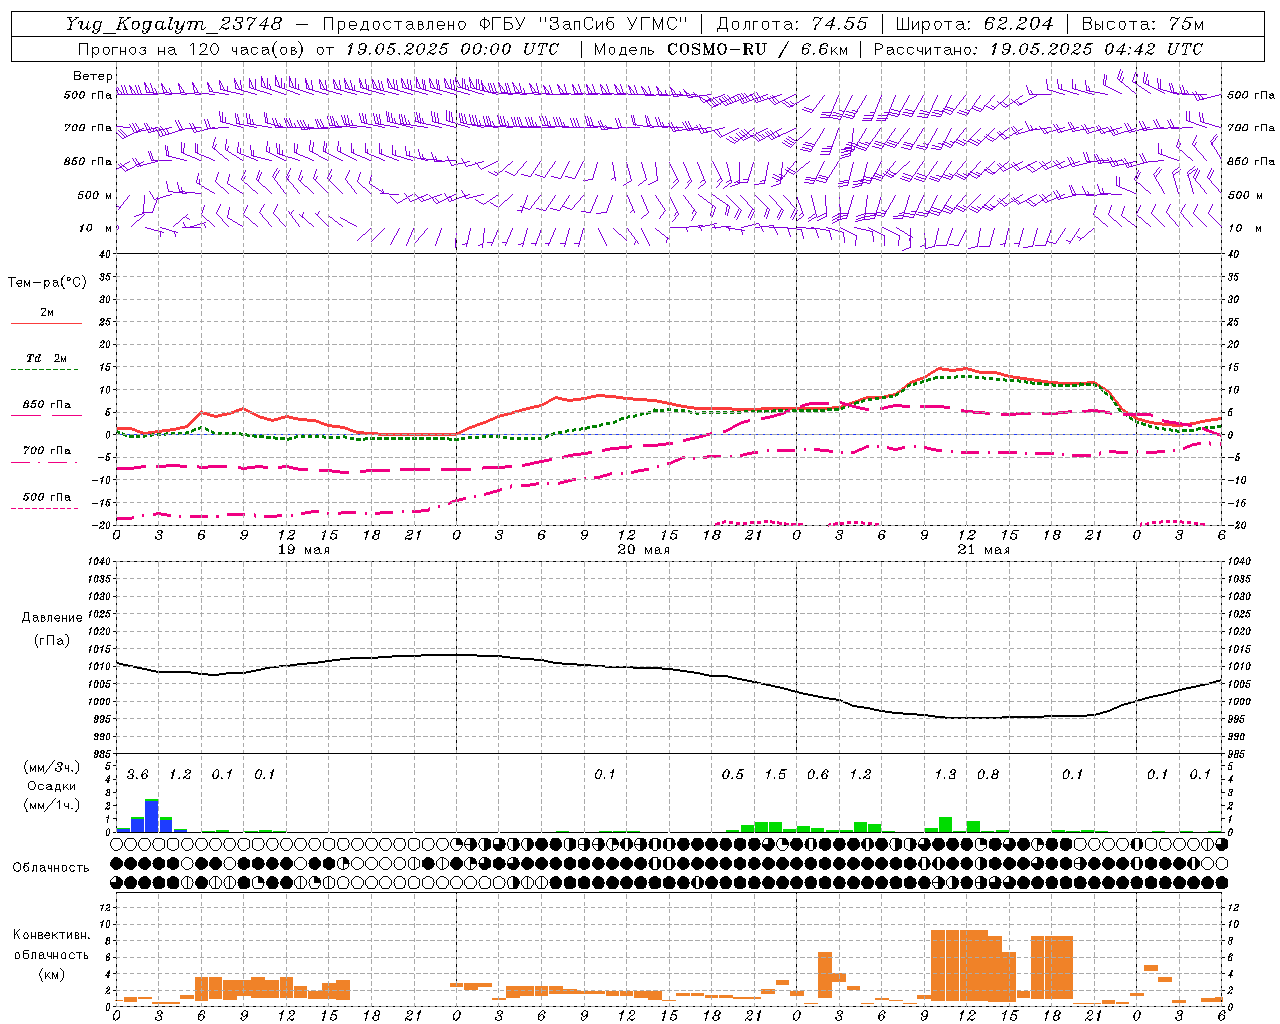Click the Облачность cloudiness row label
This screenshot has width=1280, height=1024.
click(x=51, y=868)
